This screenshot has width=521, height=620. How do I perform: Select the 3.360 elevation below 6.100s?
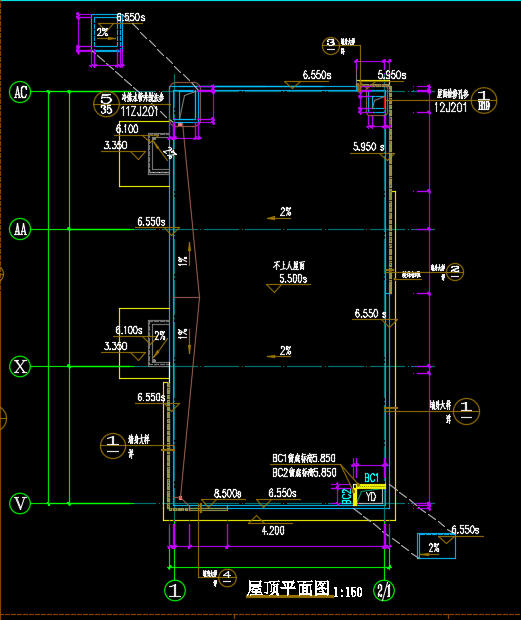pos(115,346)
